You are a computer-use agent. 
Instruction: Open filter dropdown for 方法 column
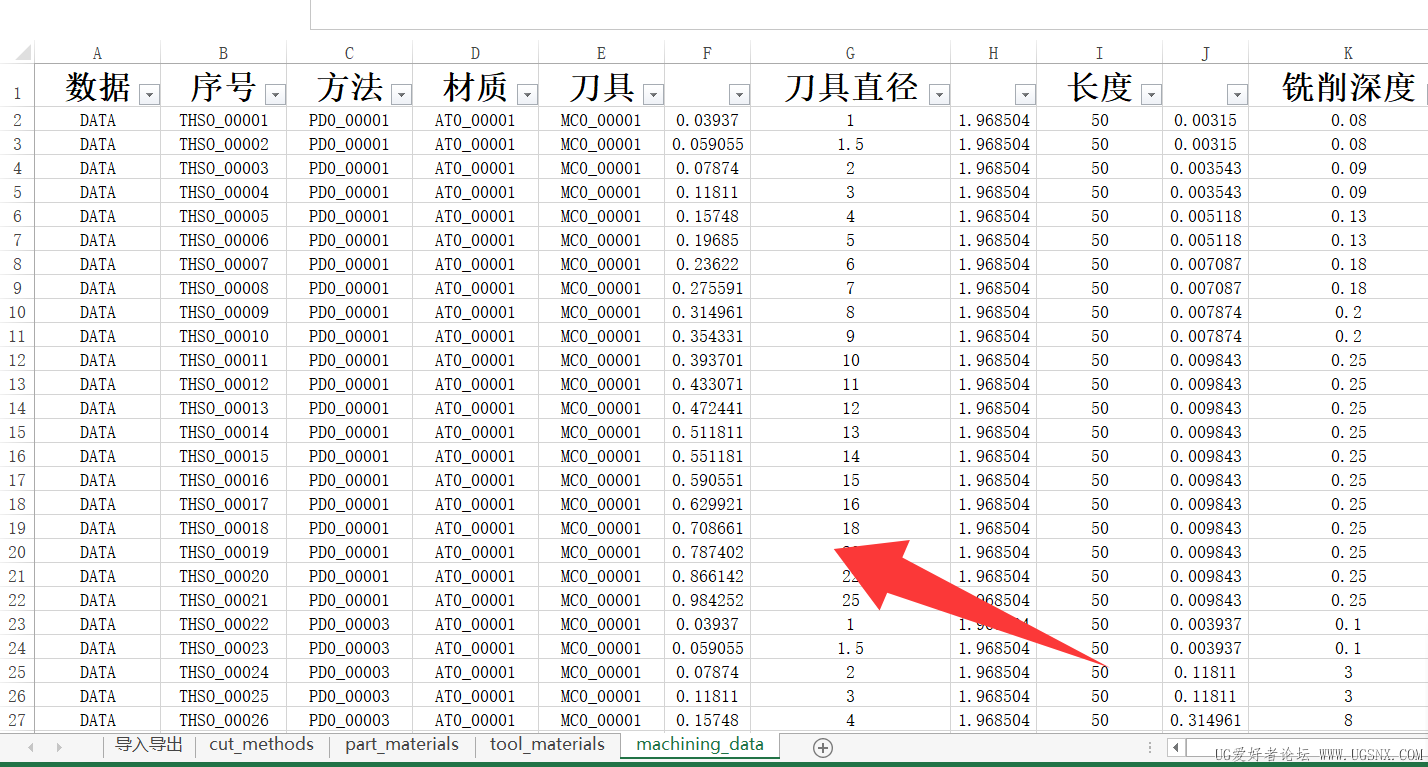point(401,94)
